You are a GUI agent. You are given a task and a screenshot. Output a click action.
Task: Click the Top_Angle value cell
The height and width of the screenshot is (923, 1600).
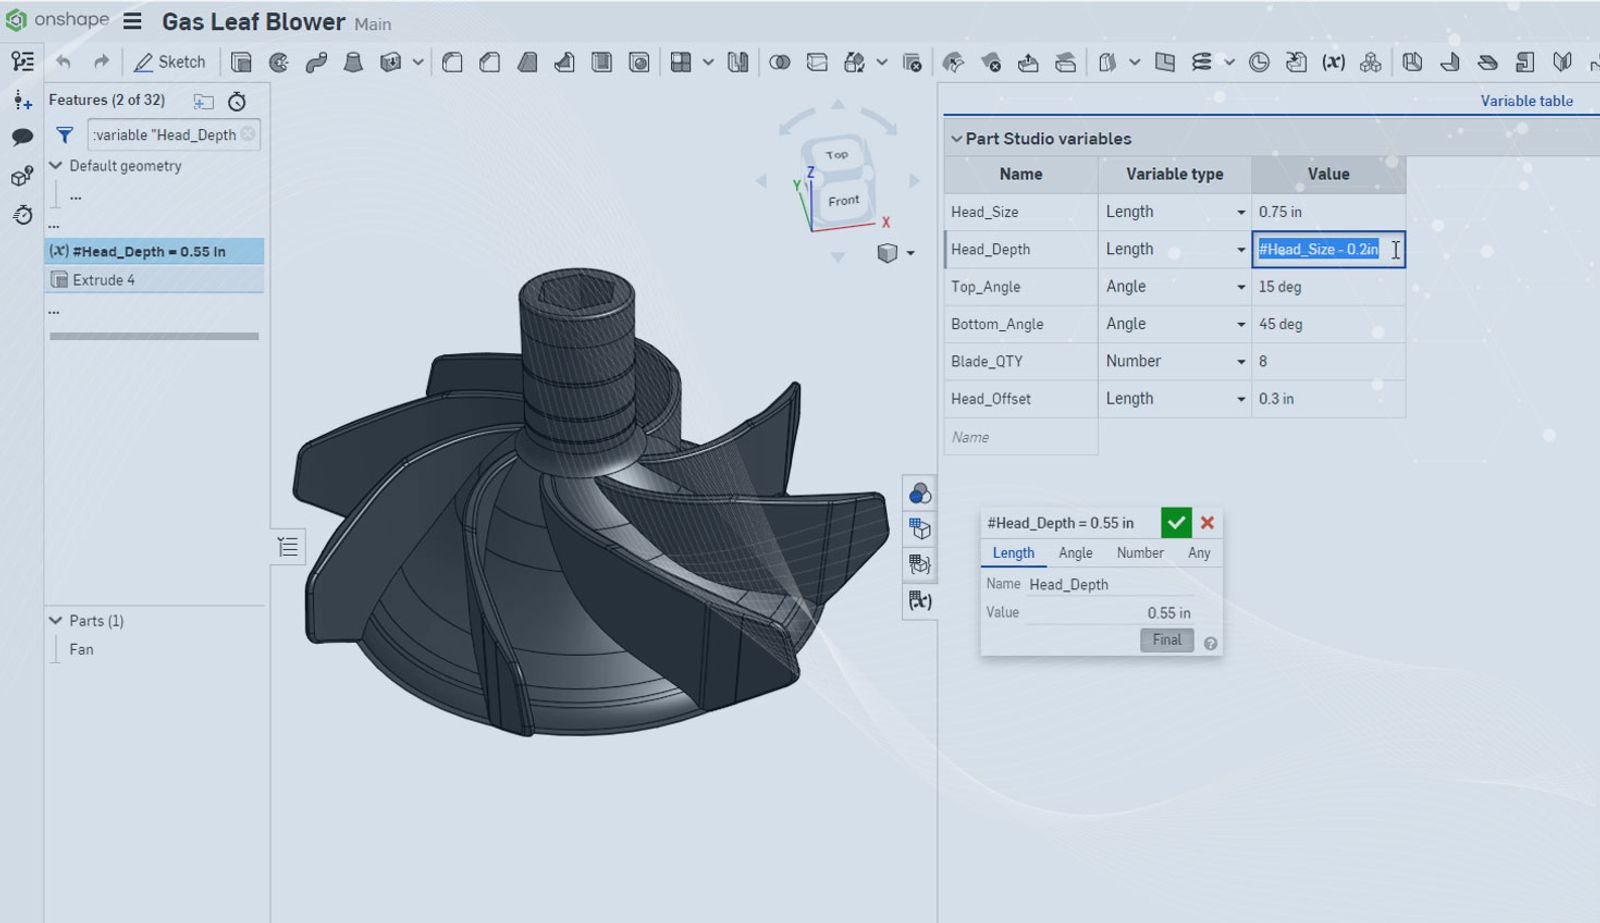pyautogui.click(x=1327, y=287)
